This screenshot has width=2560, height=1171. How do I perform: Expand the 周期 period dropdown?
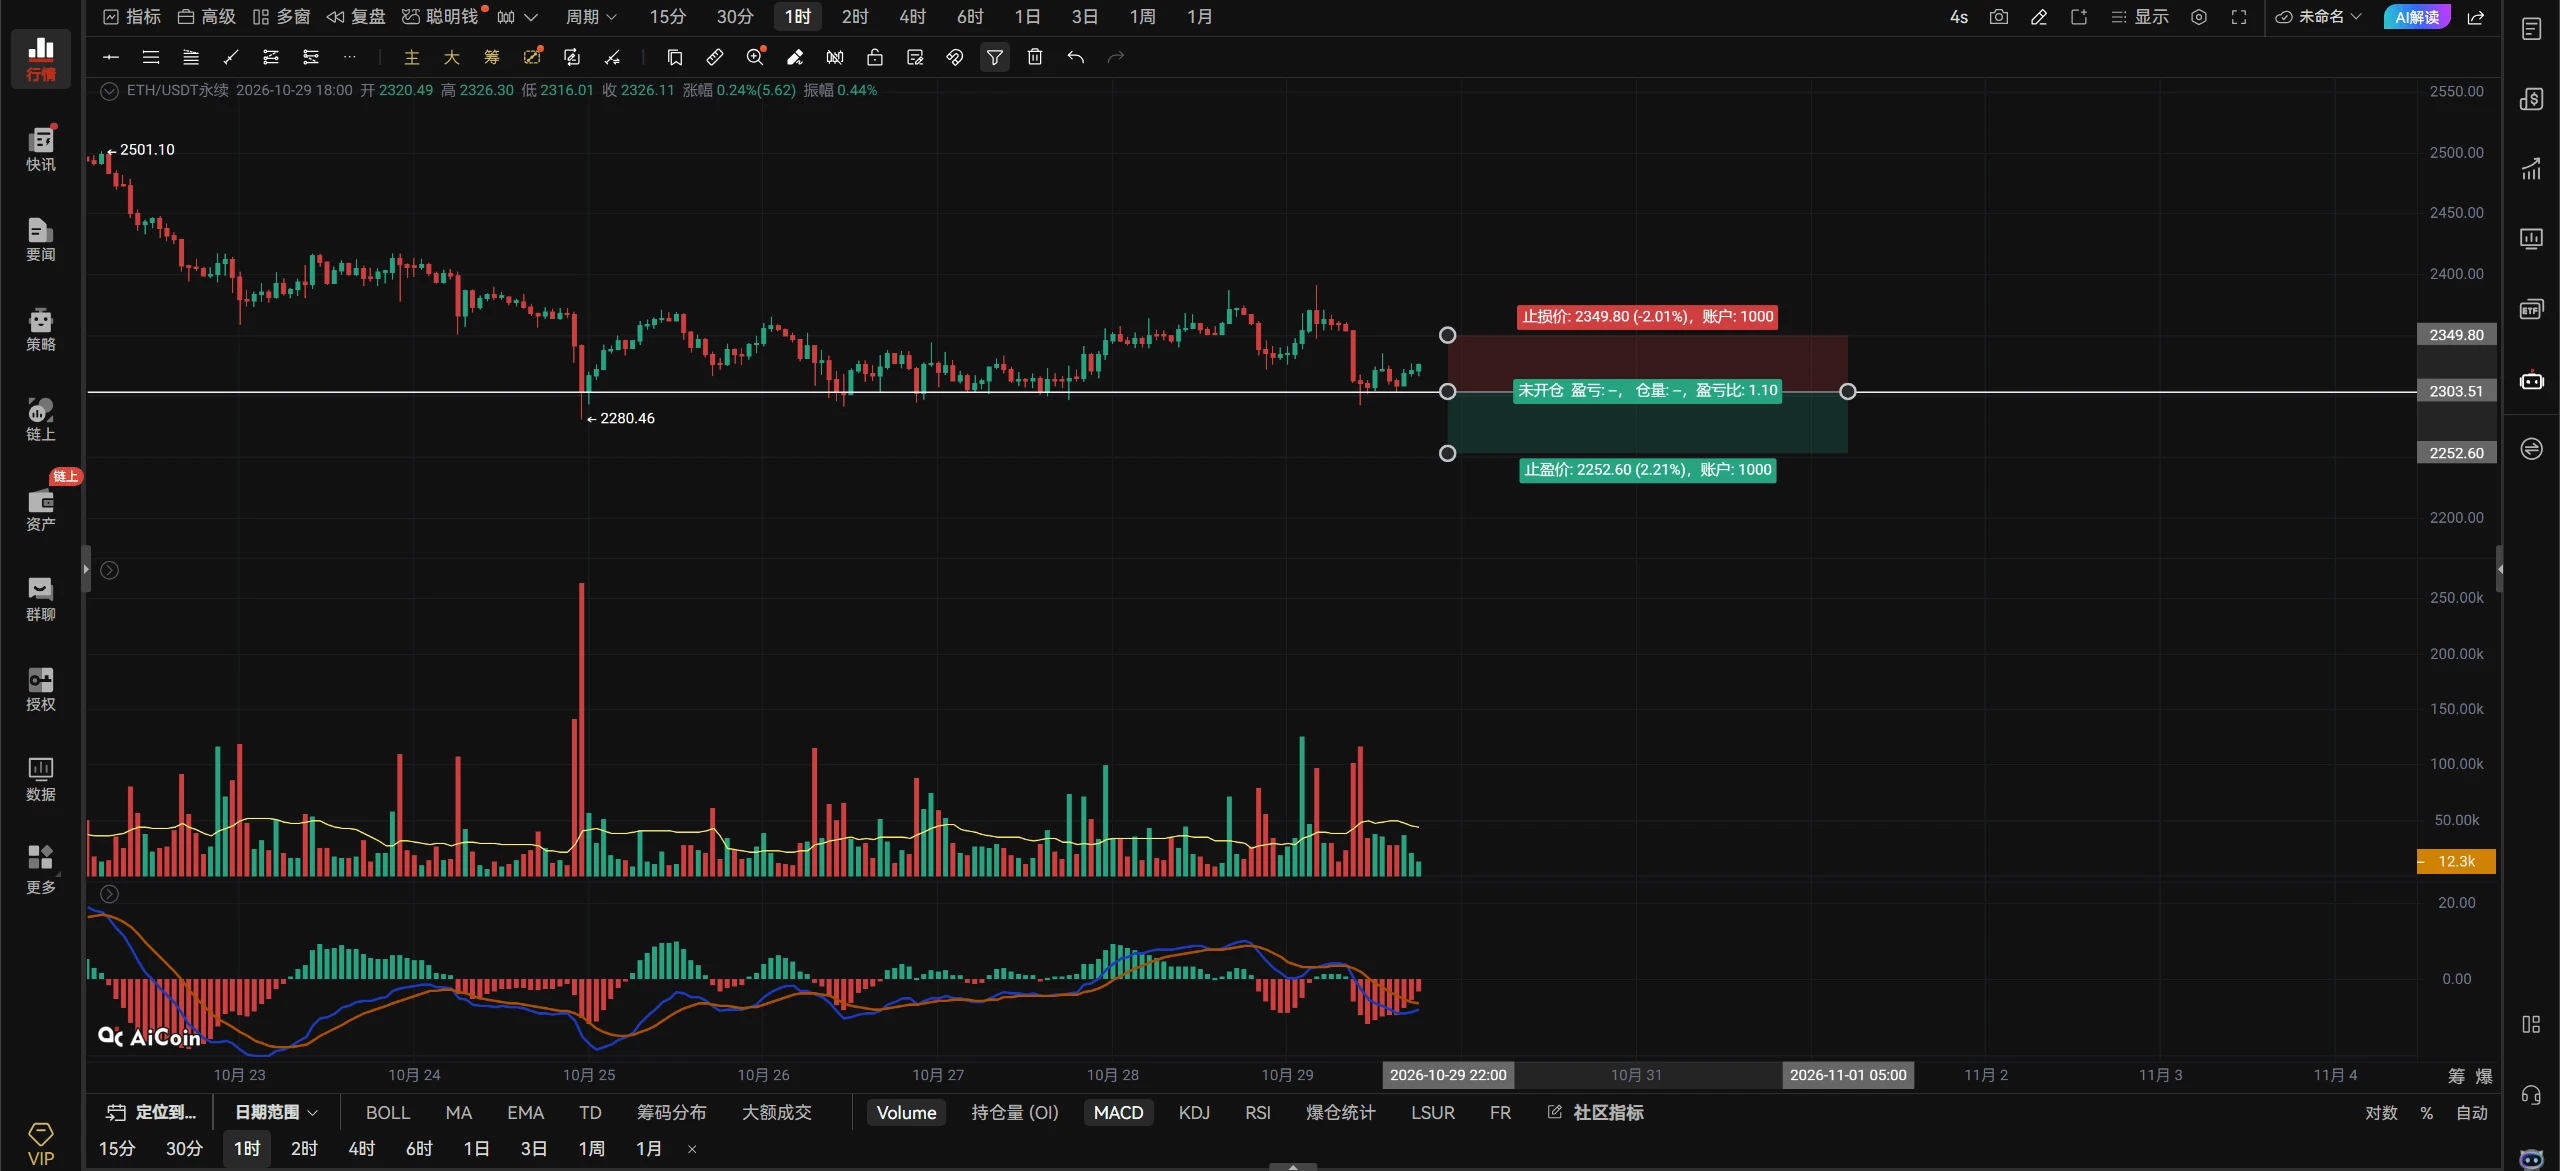(x=591, y=17)
